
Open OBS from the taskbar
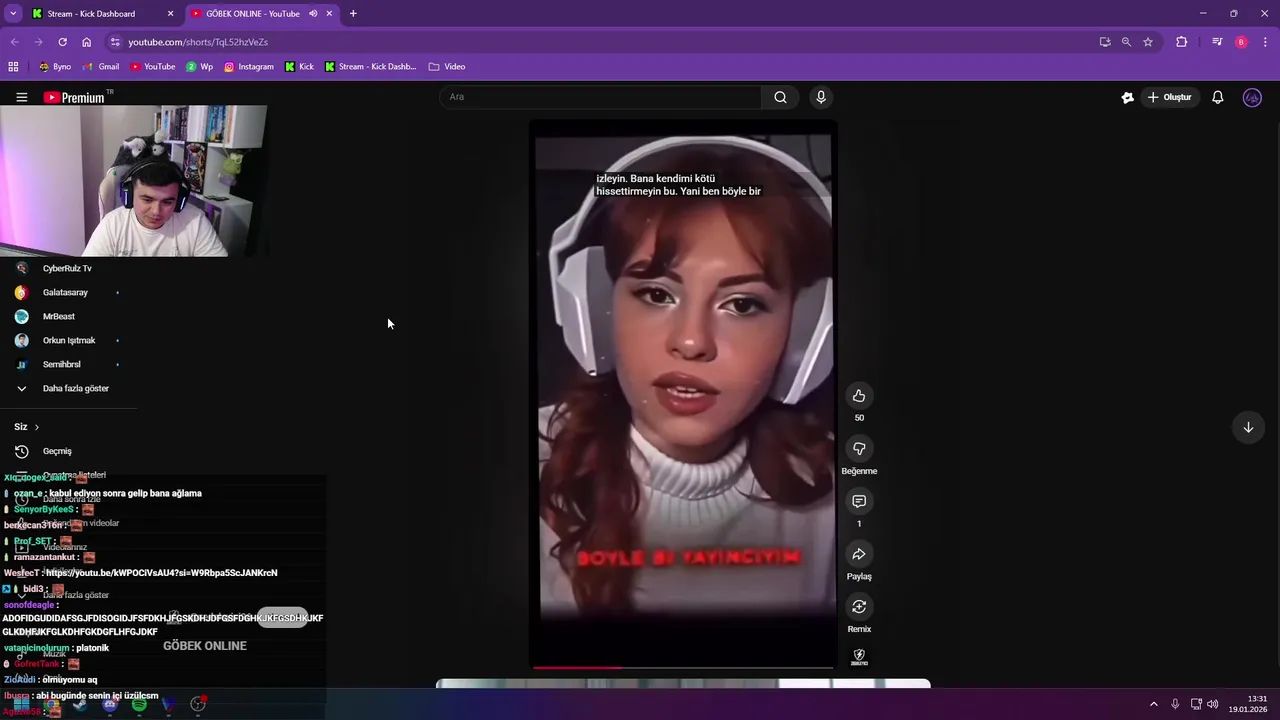click(198, 705)
